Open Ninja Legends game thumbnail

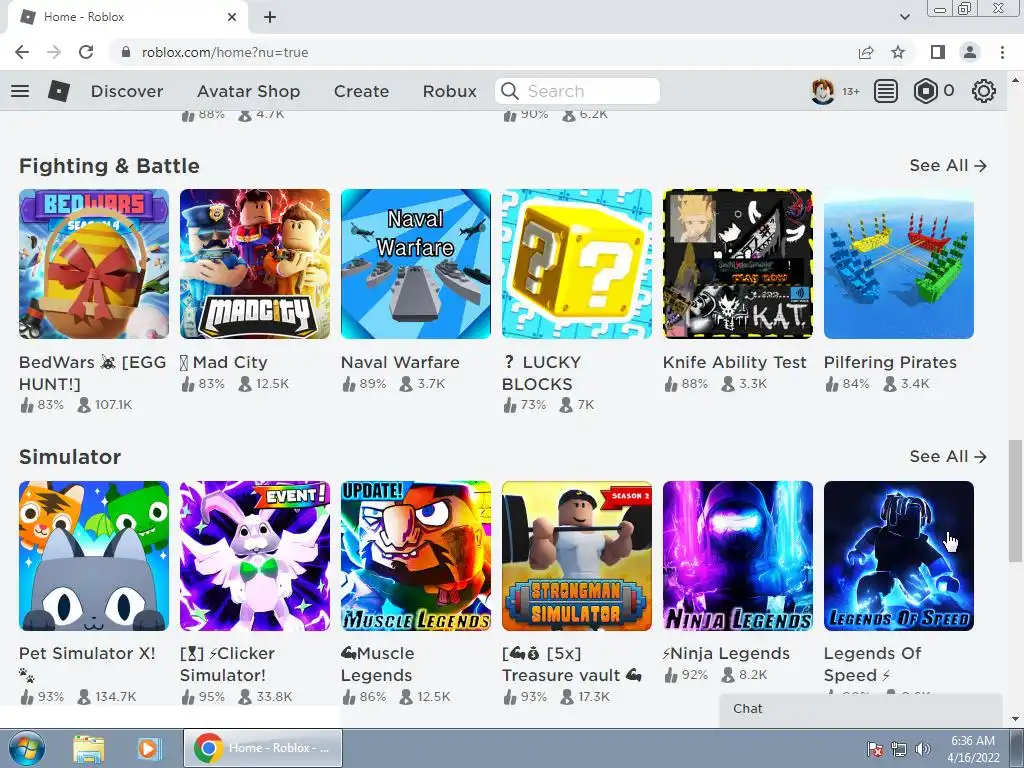(738, 556)
